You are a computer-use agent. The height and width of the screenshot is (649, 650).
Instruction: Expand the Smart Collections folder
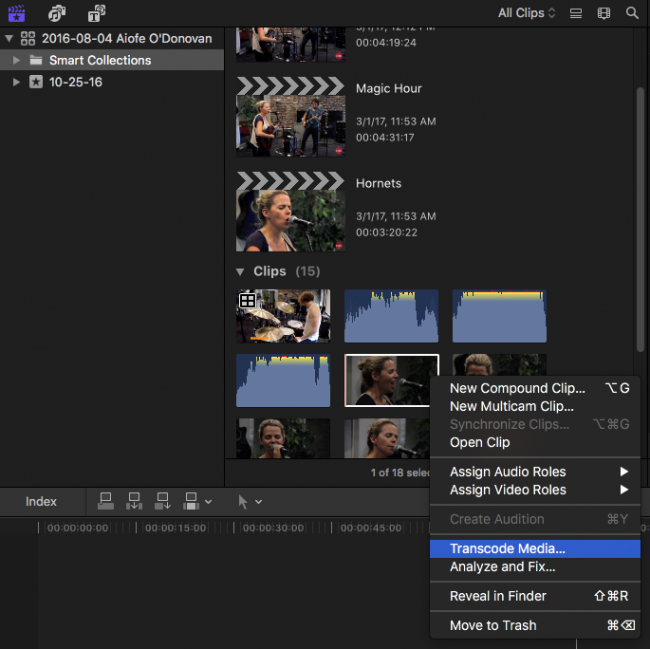16,60
